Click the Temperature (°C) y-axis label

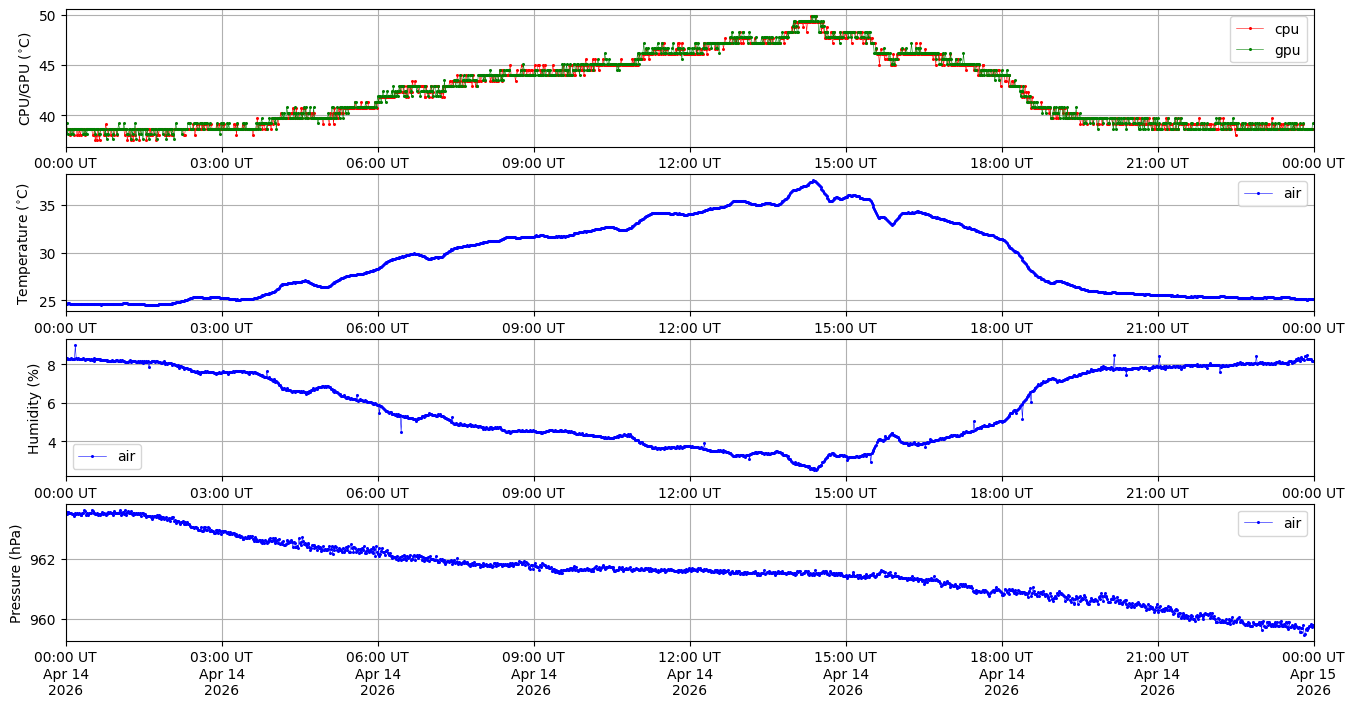(x=25, y=243)
